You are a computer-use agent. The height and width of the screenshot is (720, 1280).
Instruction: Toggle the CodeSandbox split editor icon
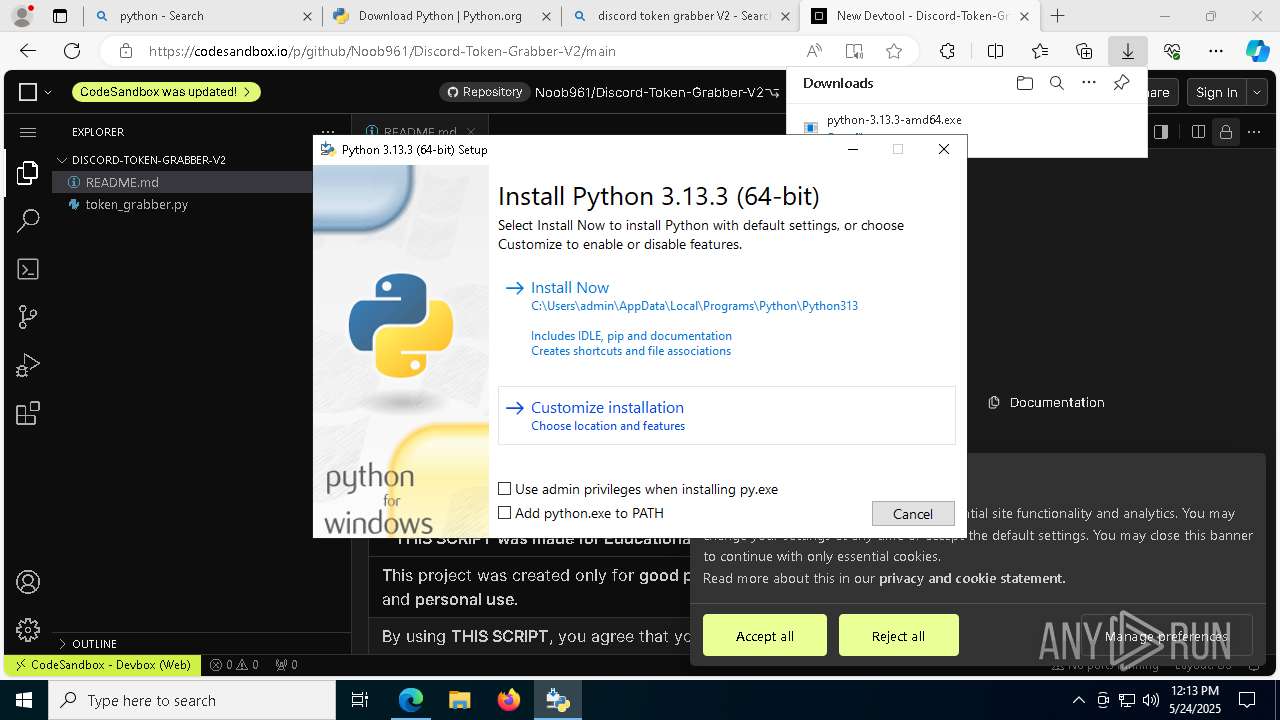coord(1197,132)
